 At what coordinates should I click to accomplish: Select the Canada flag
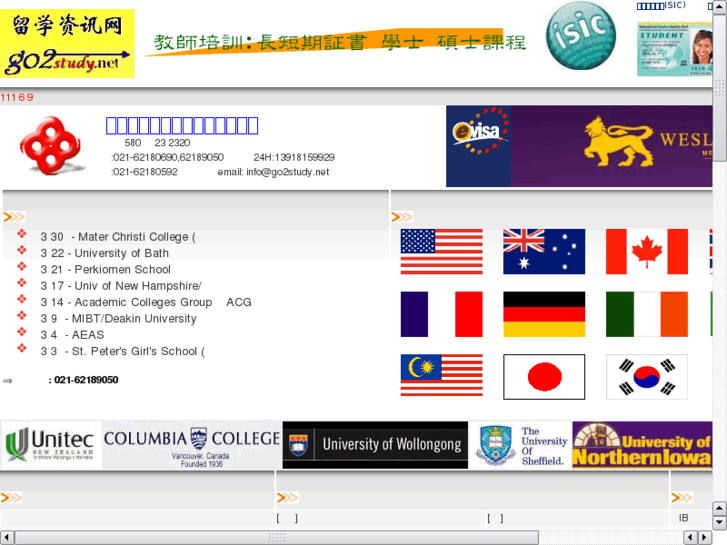(647, 251)
